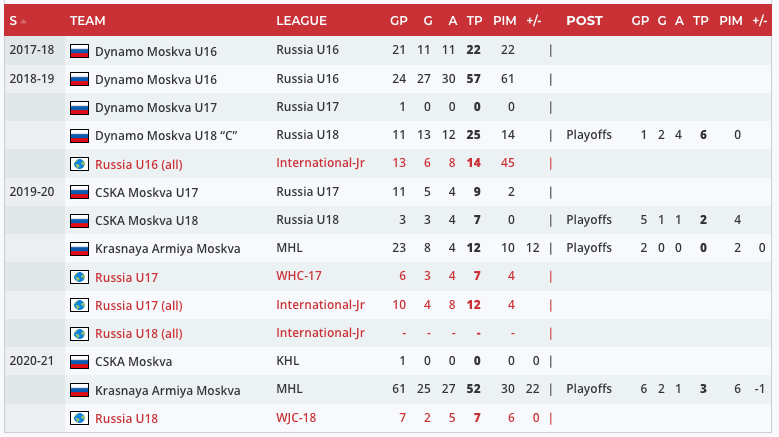
Task: Click the globe icon beside Russia U17 (all)
Action: pos(79,305)
